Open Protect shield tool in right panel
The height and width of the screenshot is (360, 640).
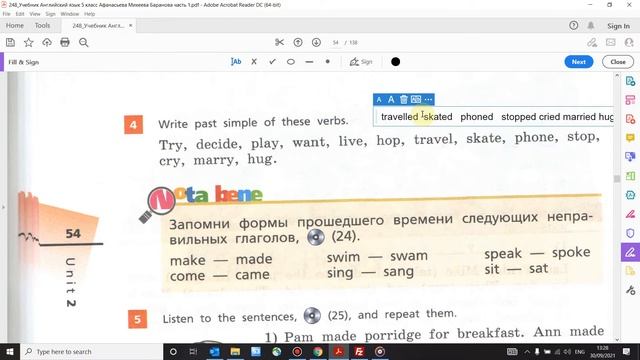point(630,233)
